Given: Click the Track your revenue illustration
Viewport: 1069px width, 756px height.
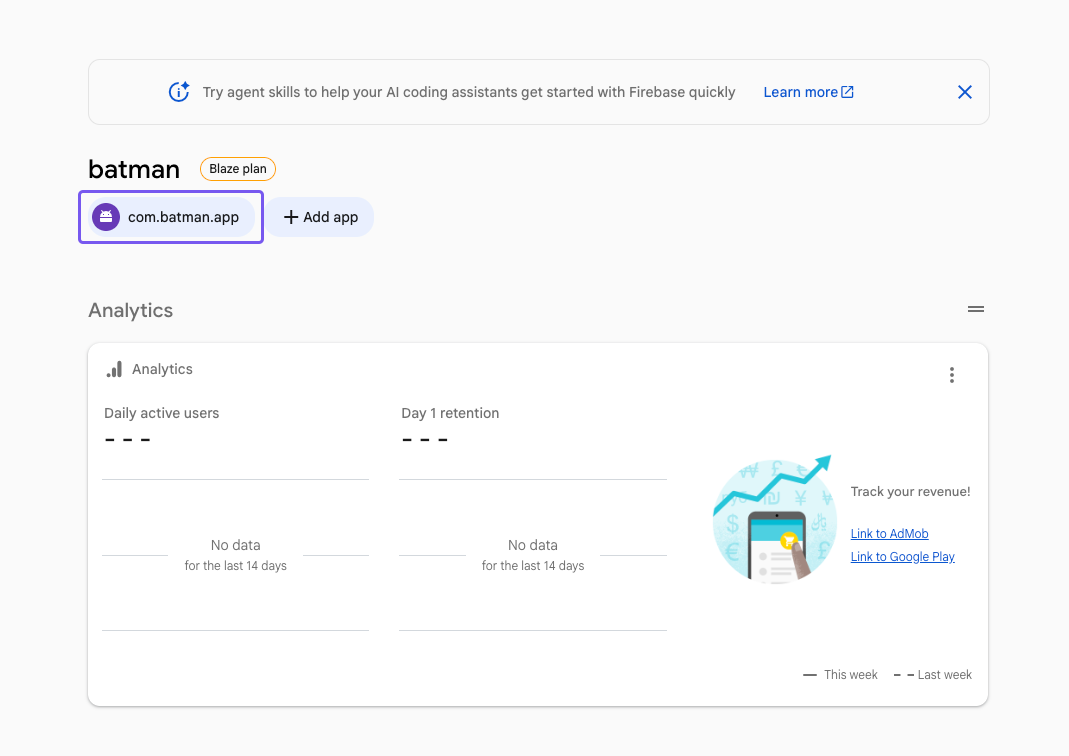Looking at the screenshot, I should (773, 519).
